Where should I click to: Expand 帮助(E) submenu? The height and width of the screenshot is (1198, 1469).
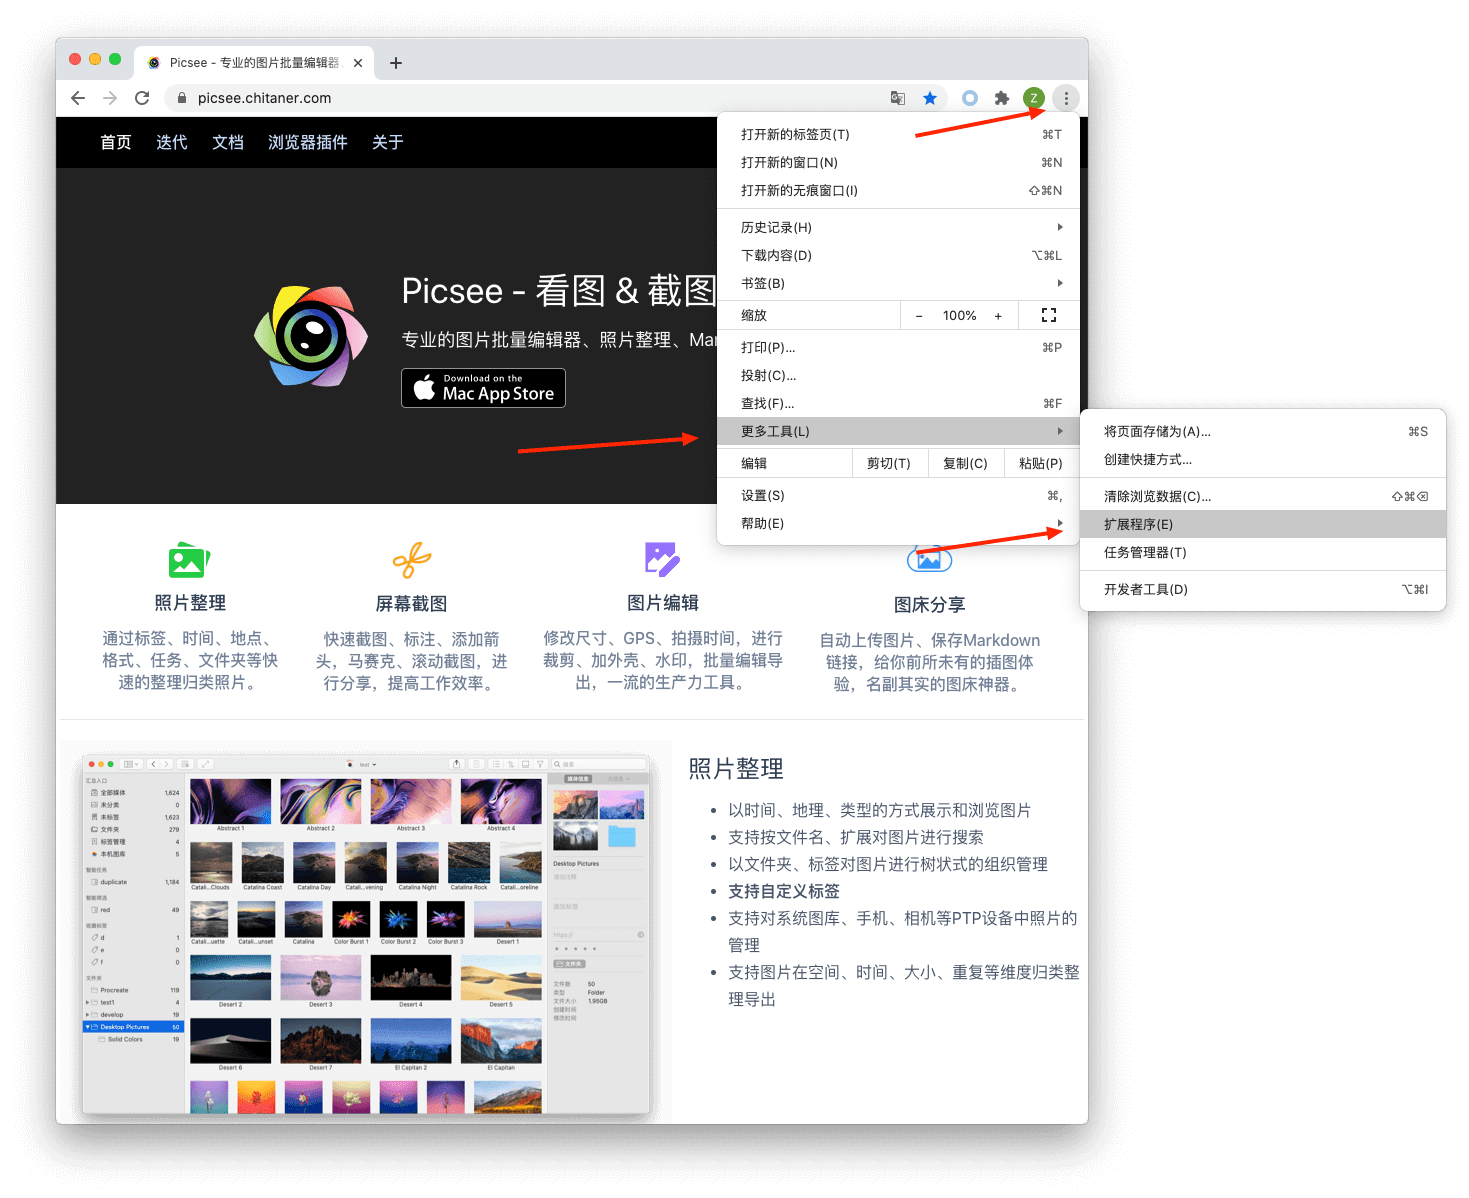click(x=898, y=523)
